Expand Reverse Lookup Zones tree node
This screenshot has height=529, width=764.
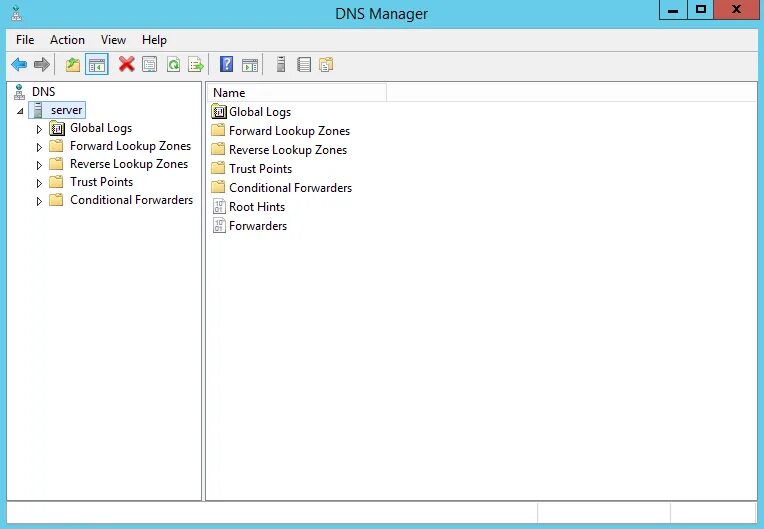tap(39, 165)
